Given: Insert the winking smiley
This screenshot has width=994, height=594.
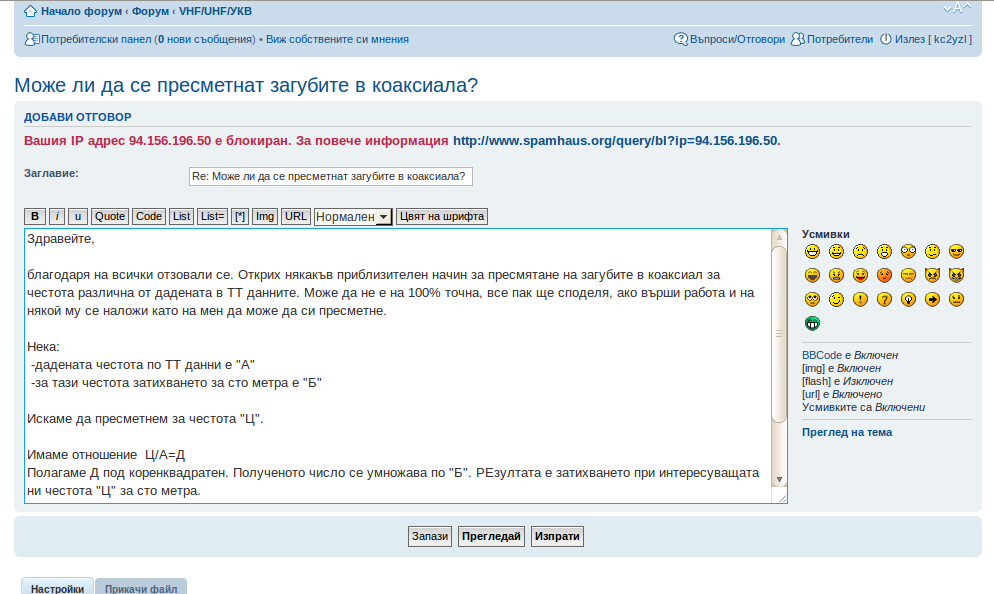Looking at the screenshot, I should [836, 299].
